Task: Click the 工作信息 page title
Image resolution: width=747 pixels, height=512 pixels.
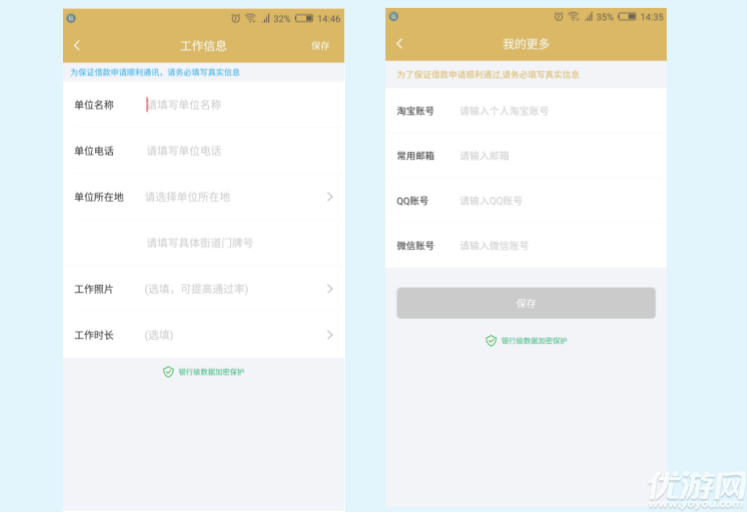Action: coord(203,46)
